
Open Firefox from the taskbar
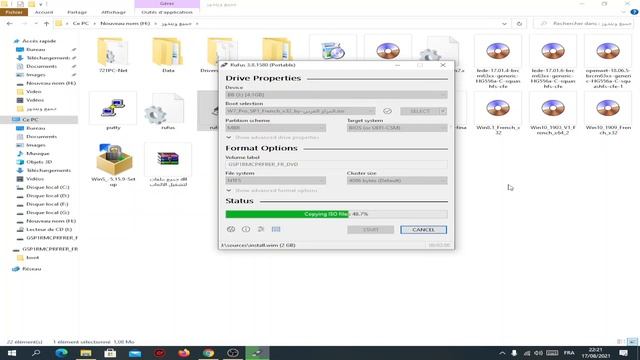point(184,353)
